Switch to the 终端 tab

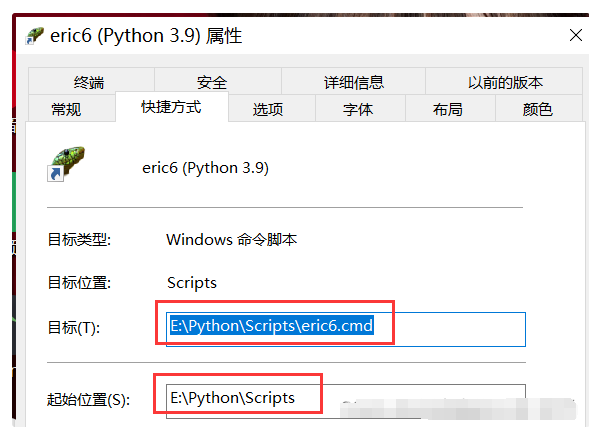[91, 82]
